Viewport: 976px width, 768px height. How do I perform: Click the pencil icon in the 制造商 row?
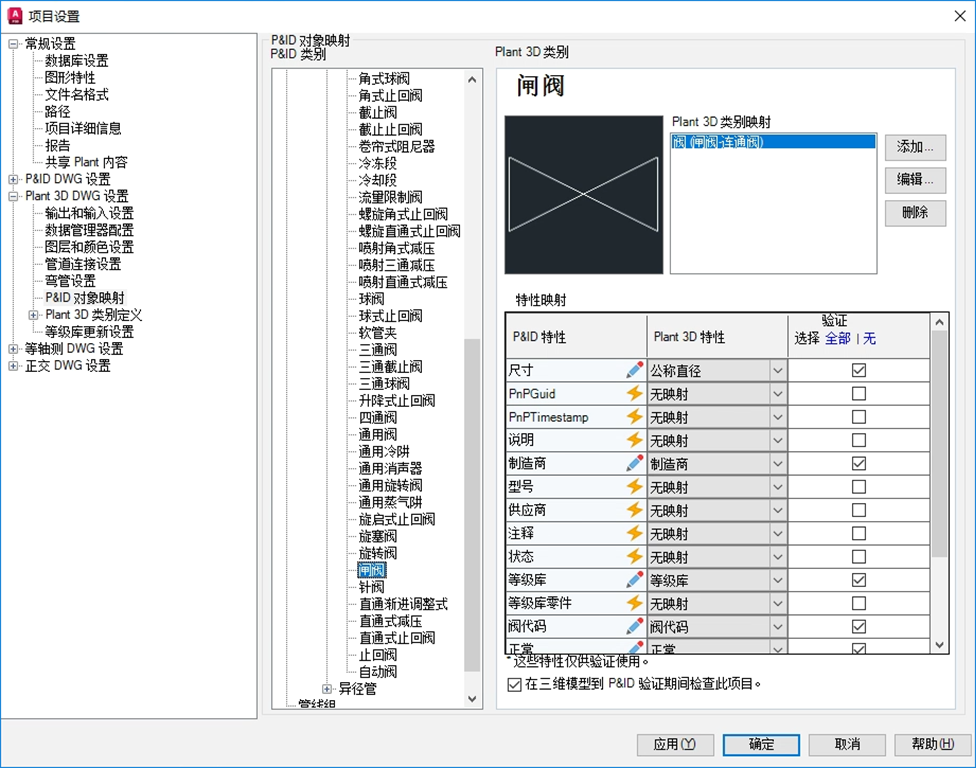pos(634,464)
